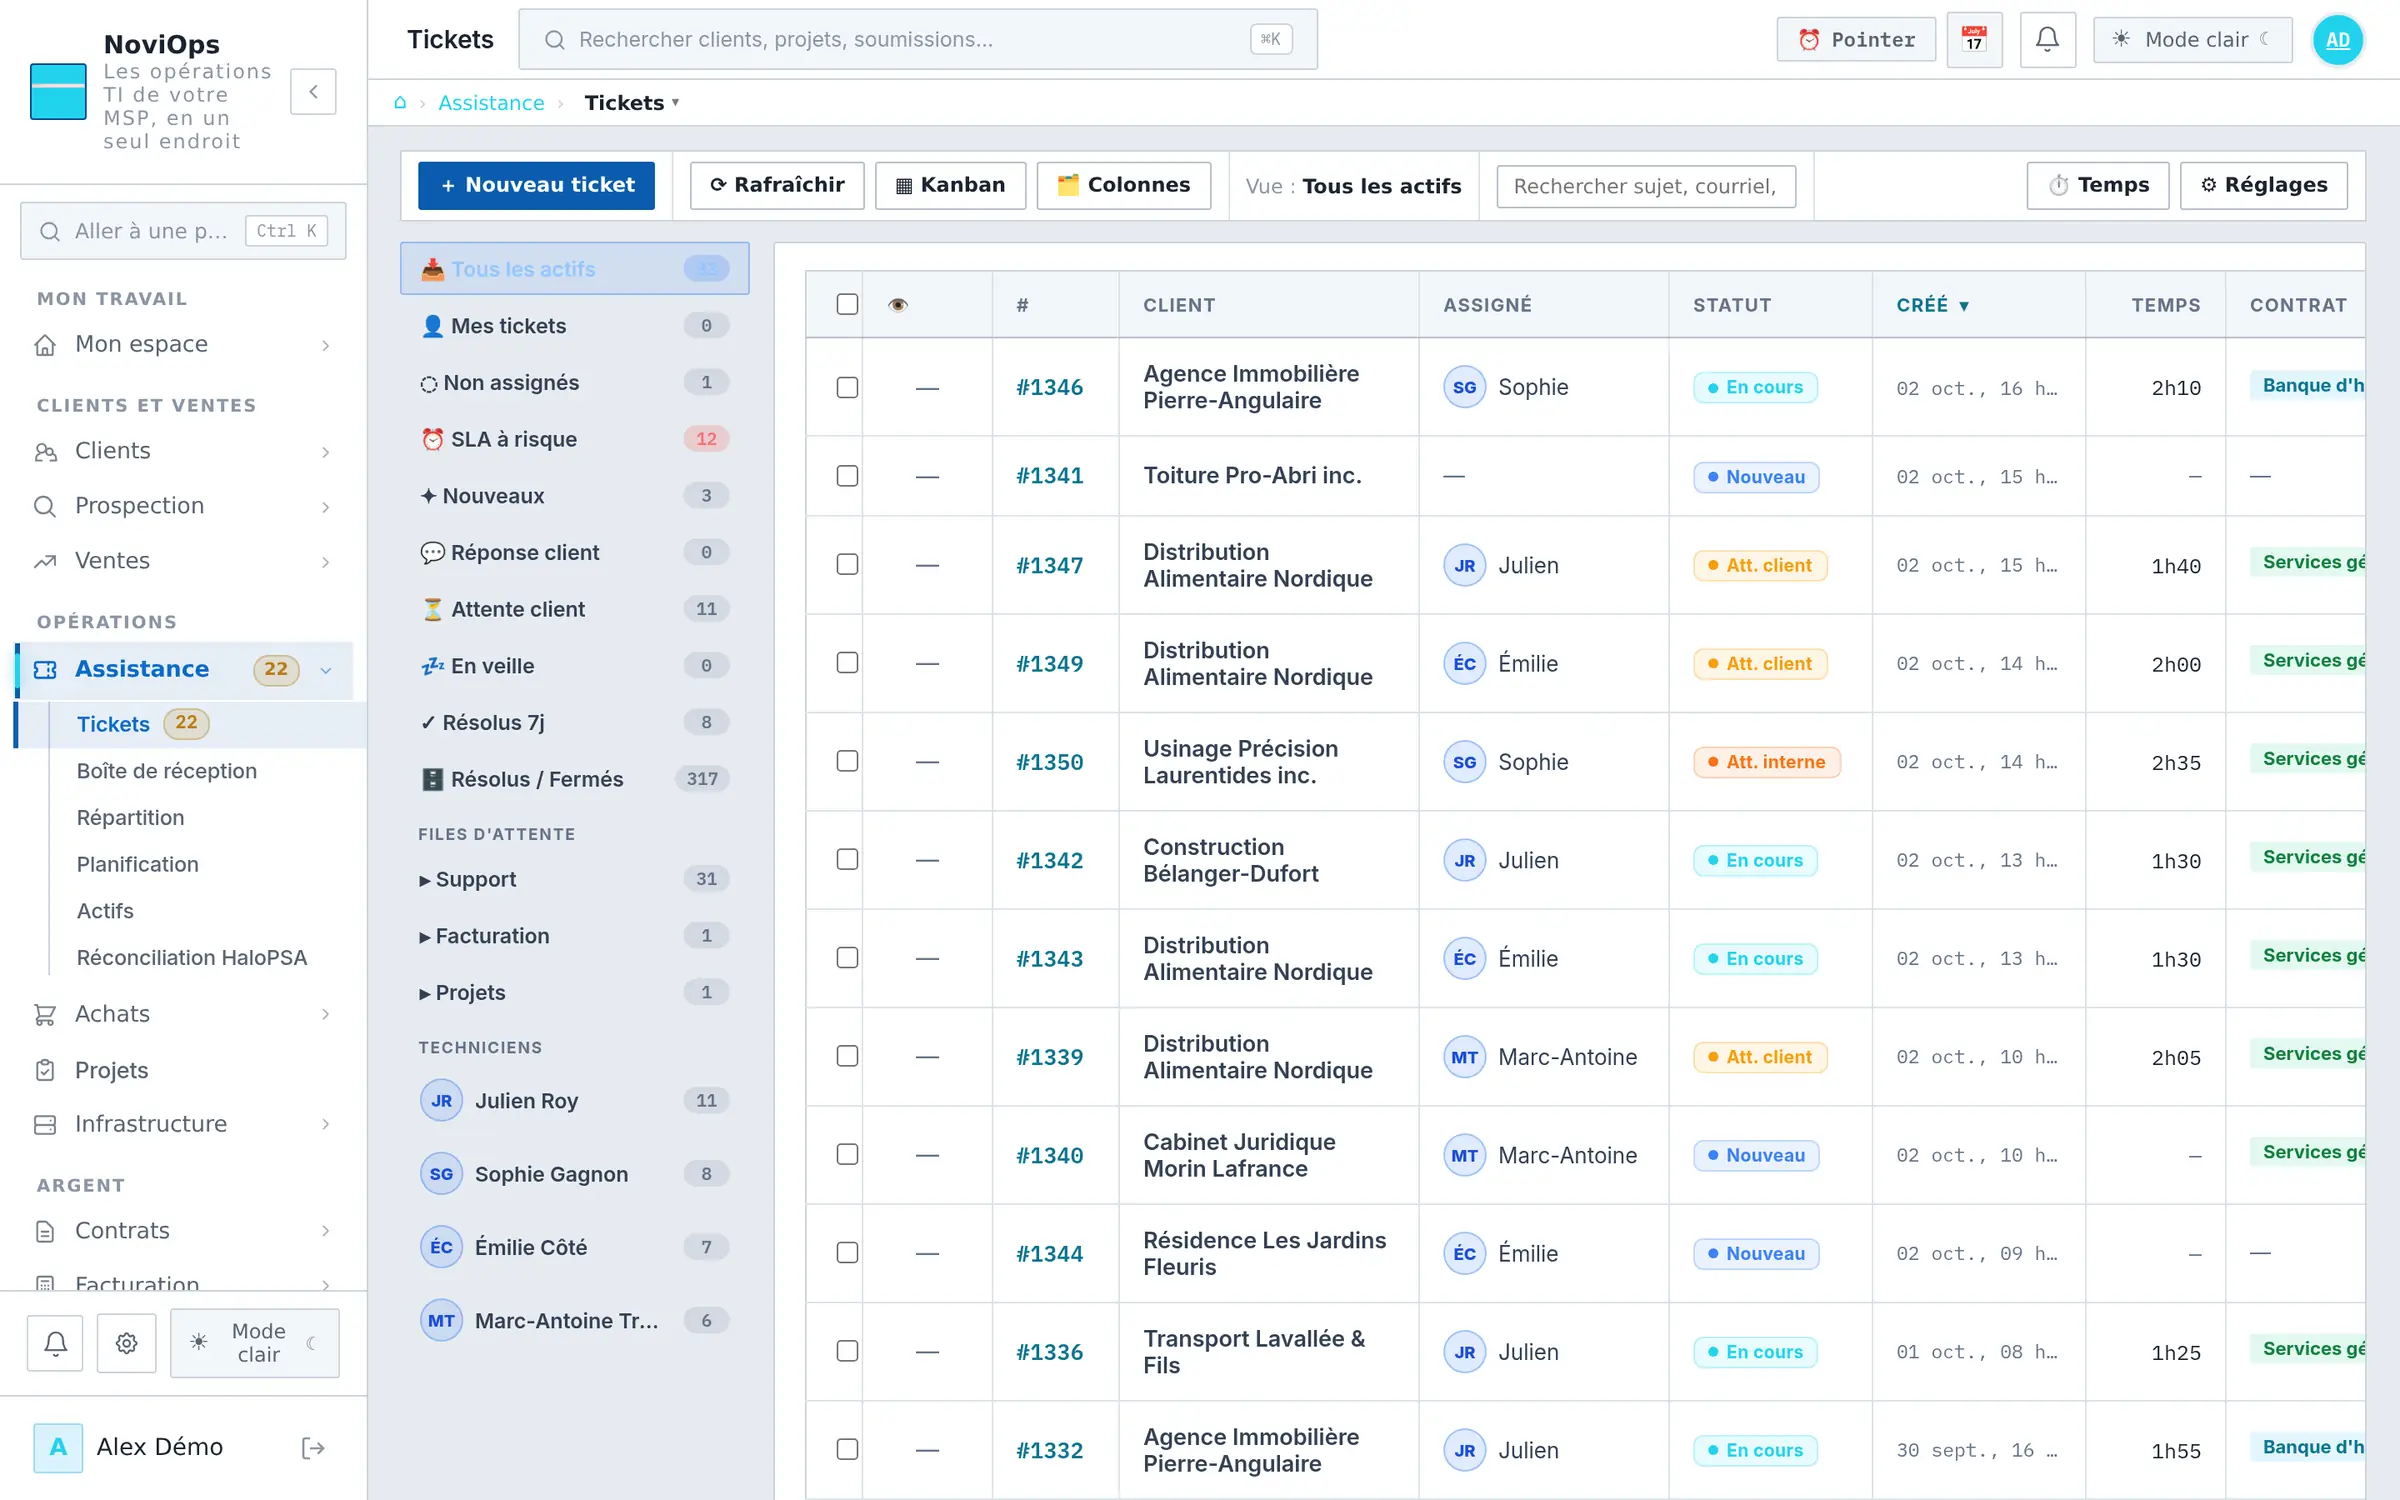Open Boîte de réception in sidebar

click(x=166, y=771)
